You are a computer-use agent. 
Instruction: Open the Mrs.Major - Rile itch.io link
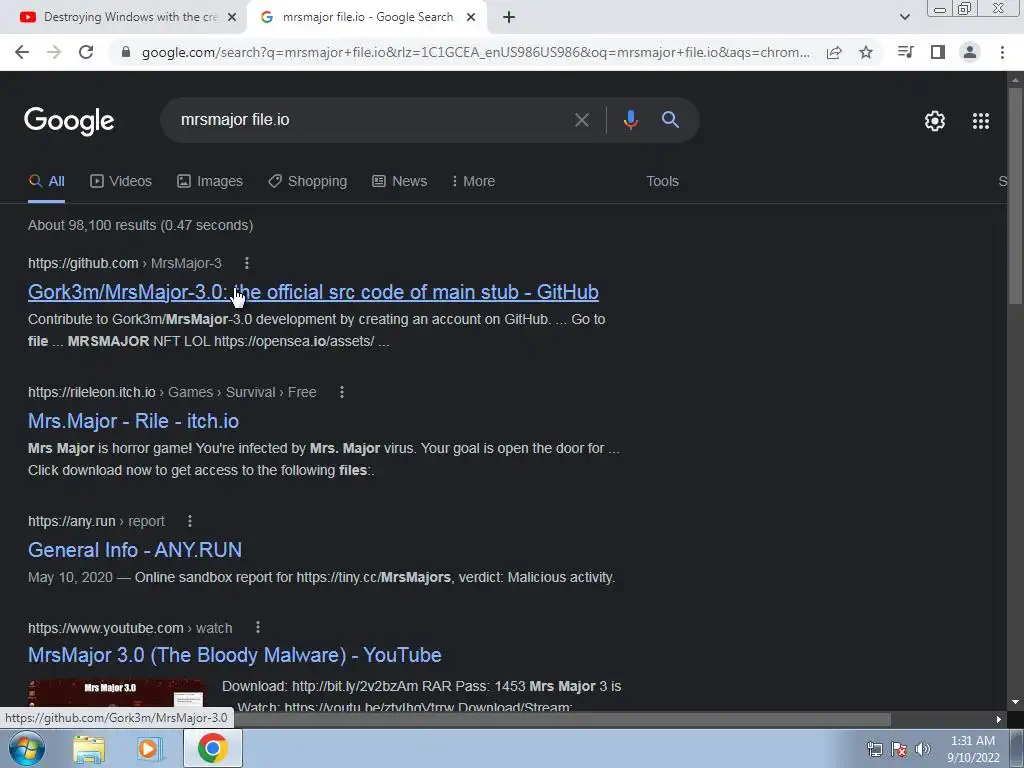pos(133,421)
